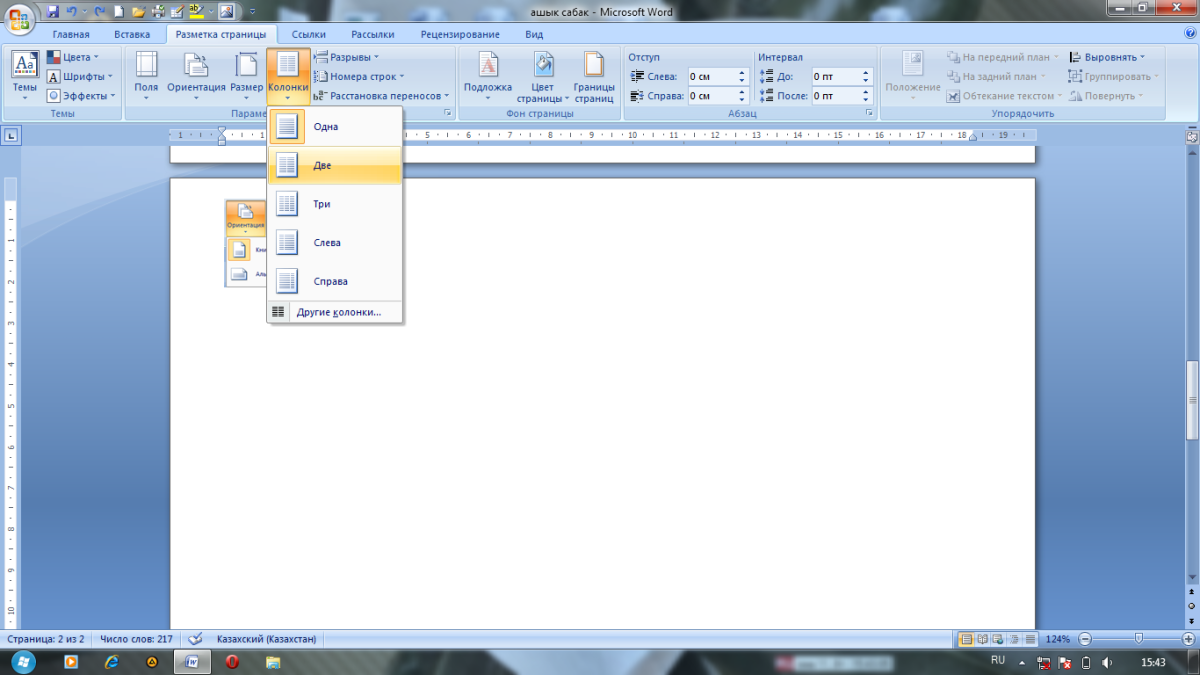
Task: Switch to Главная tab
Action: click(x=71, y=34)
